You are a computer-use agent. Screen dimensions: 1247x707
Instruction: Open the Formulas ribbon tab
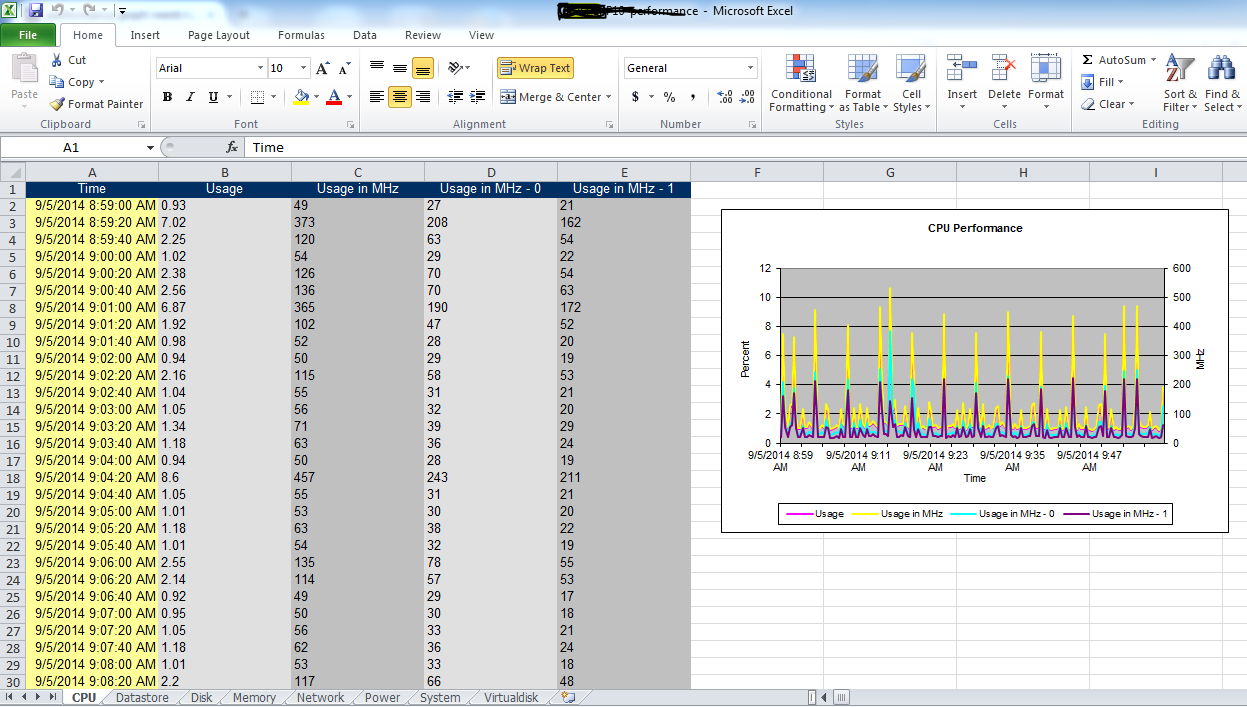[301, 35]
